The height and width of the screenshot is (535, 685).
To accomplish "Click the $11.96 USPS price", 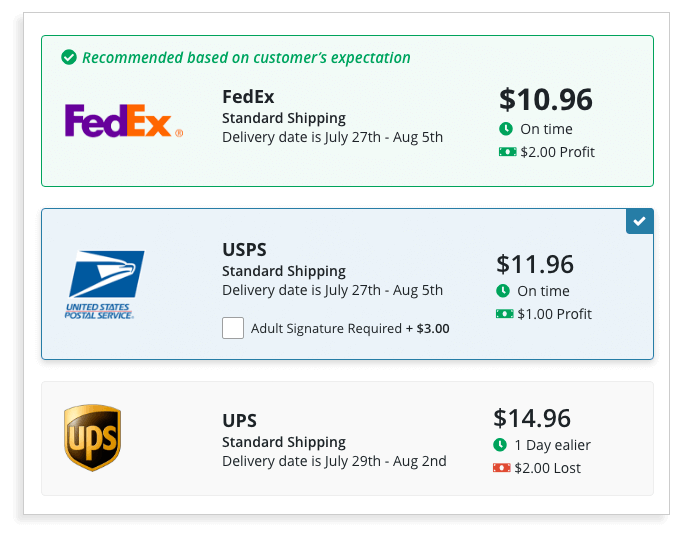I will tap(535, 264).
